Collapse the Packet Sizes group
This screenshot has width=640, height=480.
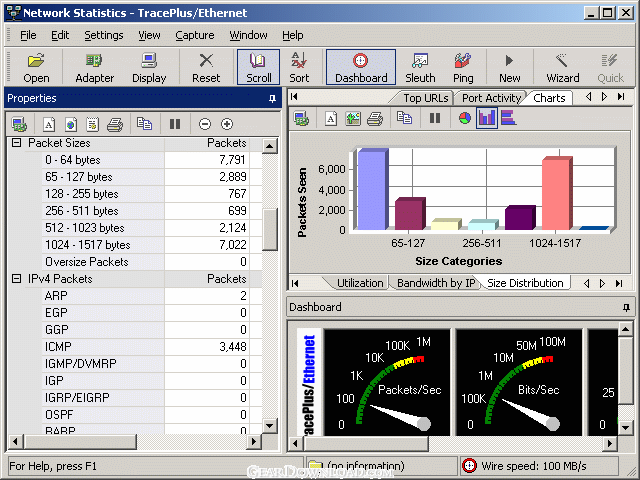(16, 143)
